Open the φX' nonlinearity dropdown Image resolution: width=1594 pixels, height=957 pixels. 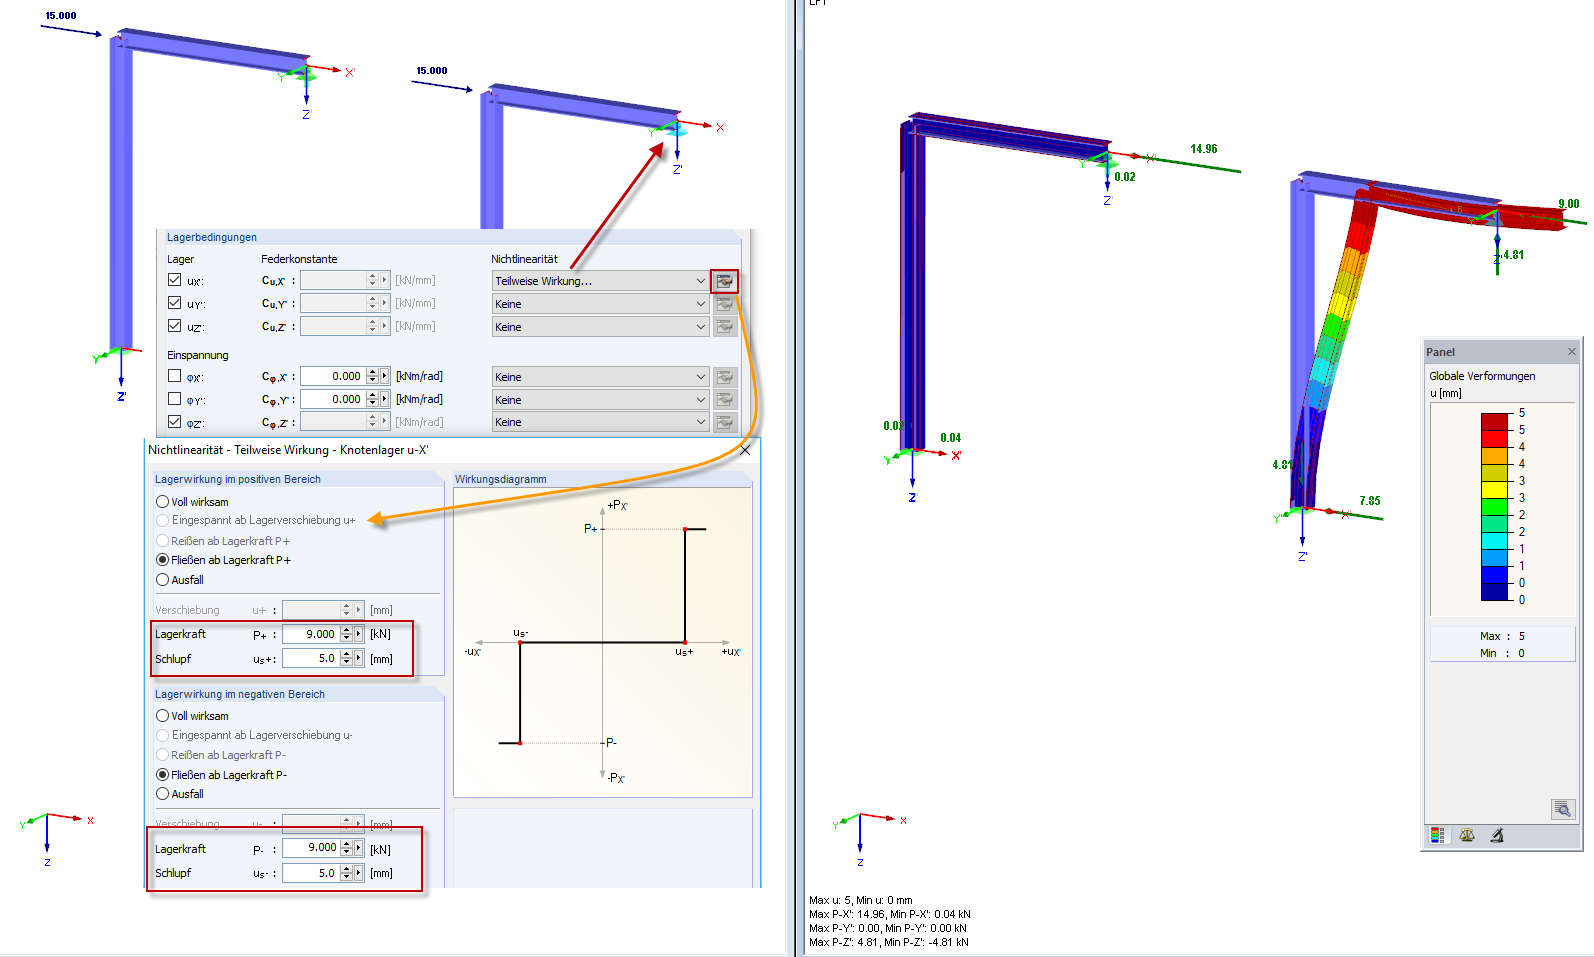(600, 377)
